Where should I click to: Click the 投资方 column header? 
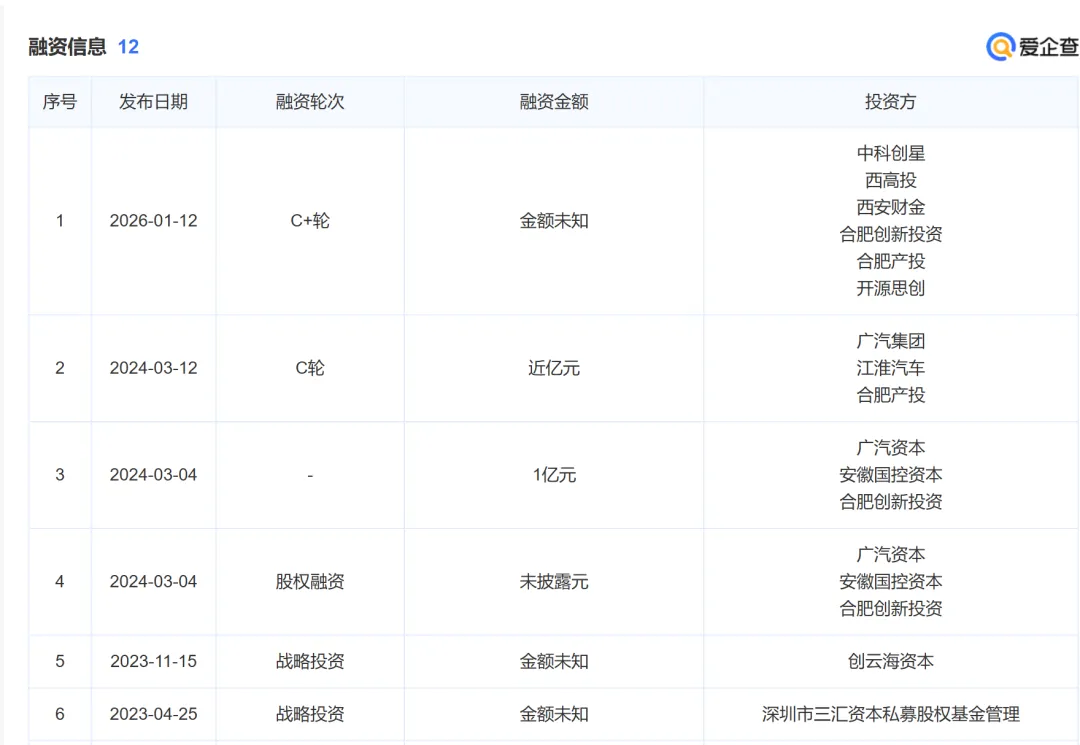(891, 102)
